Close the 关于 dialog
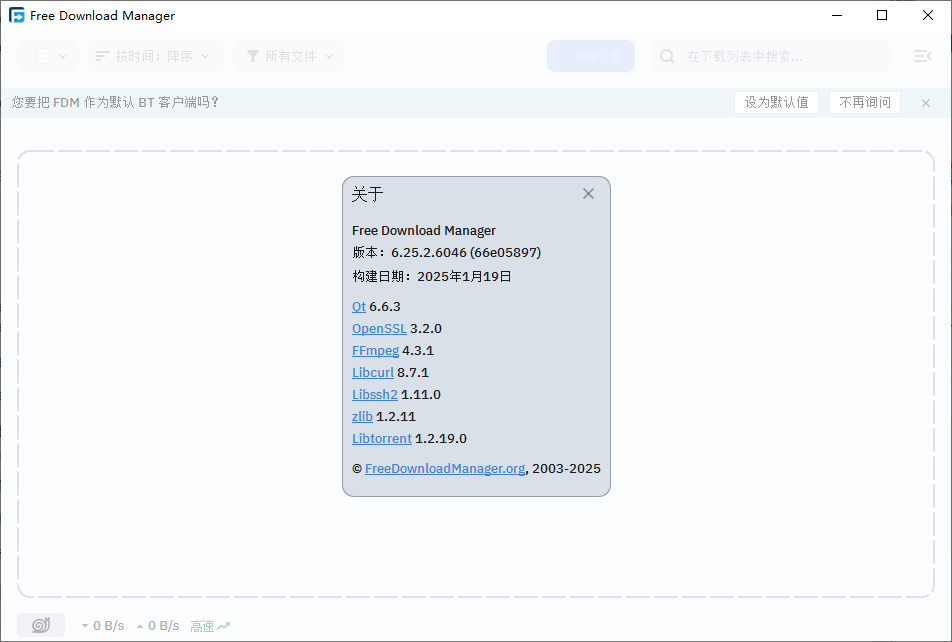This screenshot has height=642, width=952. click(588, 193)
